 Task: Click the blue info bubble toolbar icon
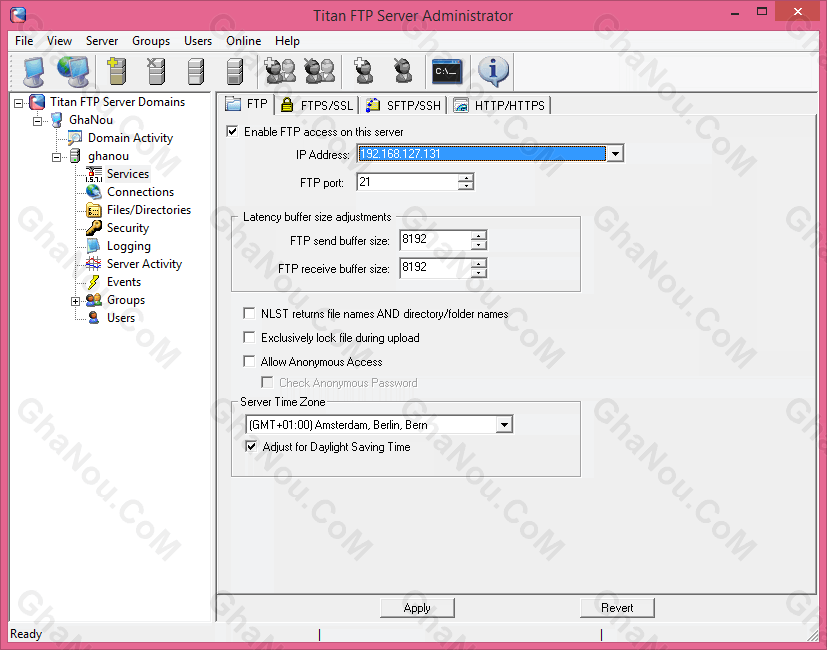pyautogui.click(x=493, y=71)
